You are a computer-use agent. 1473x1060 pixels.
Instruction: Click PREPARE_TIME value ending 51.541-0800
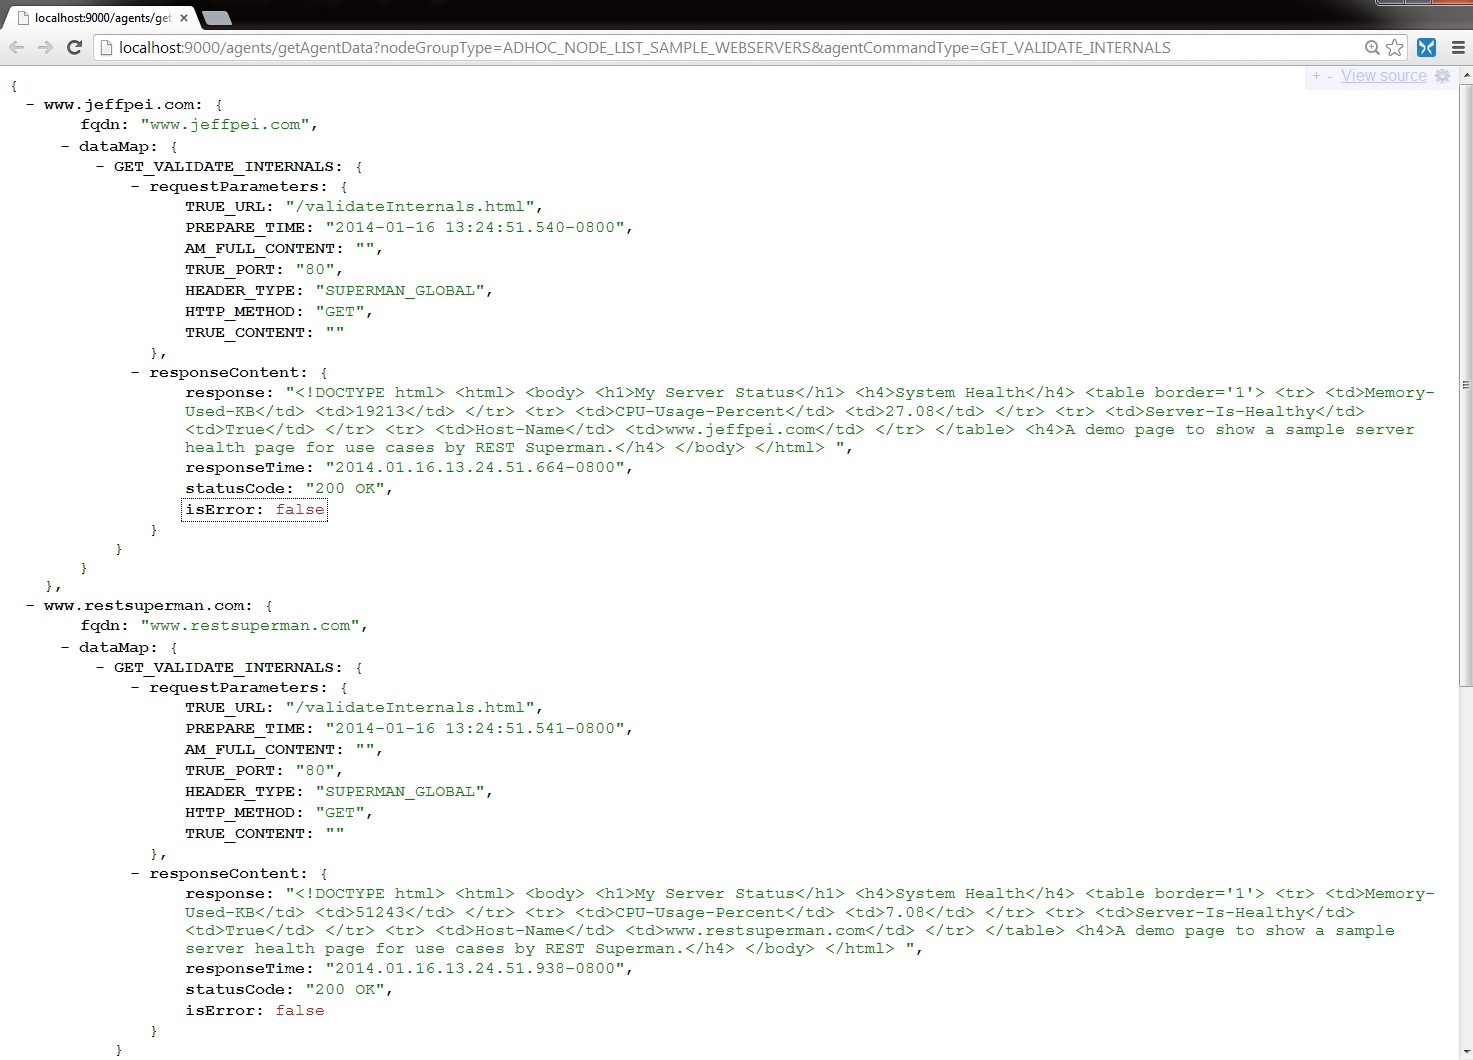click(x=475, y=728)
